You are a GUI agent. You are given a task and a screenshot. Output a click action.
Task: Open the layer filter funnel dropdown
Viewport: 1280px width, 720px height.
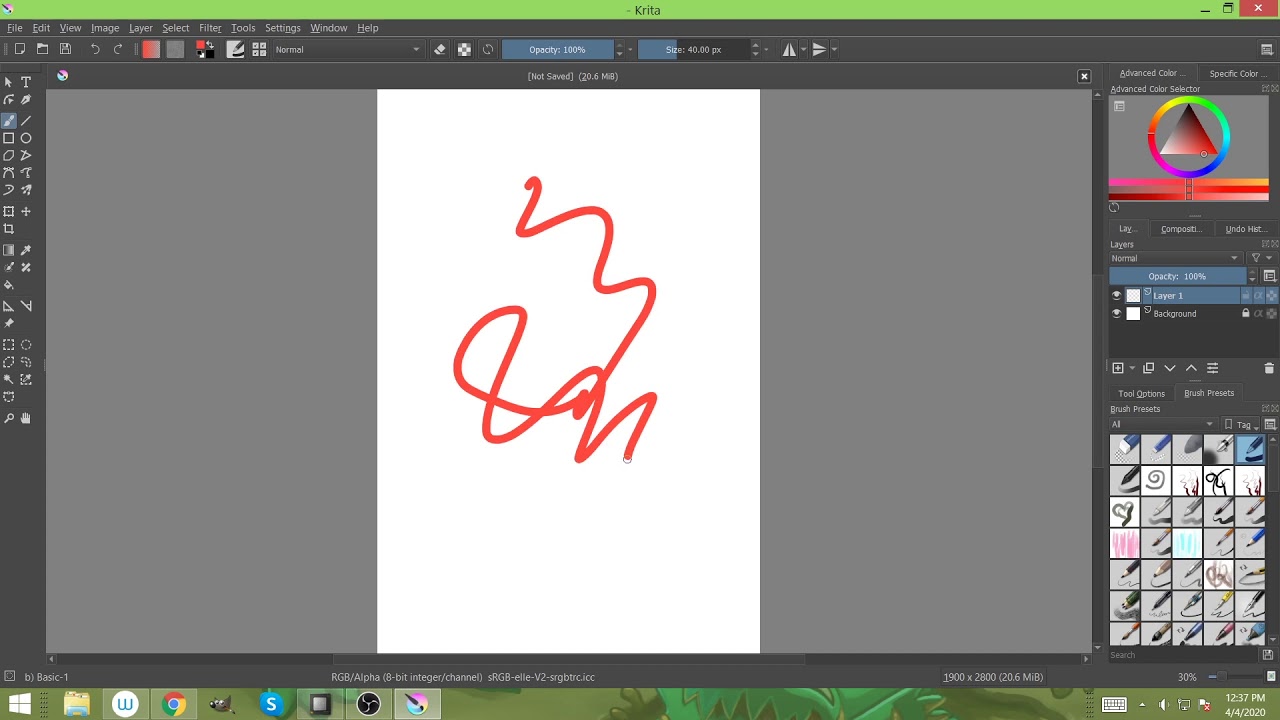click(1260, 258)
